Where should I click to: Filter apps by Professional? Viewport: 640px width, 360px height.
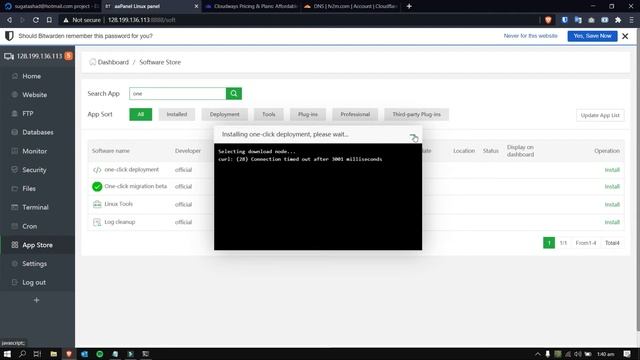point(355,114)
